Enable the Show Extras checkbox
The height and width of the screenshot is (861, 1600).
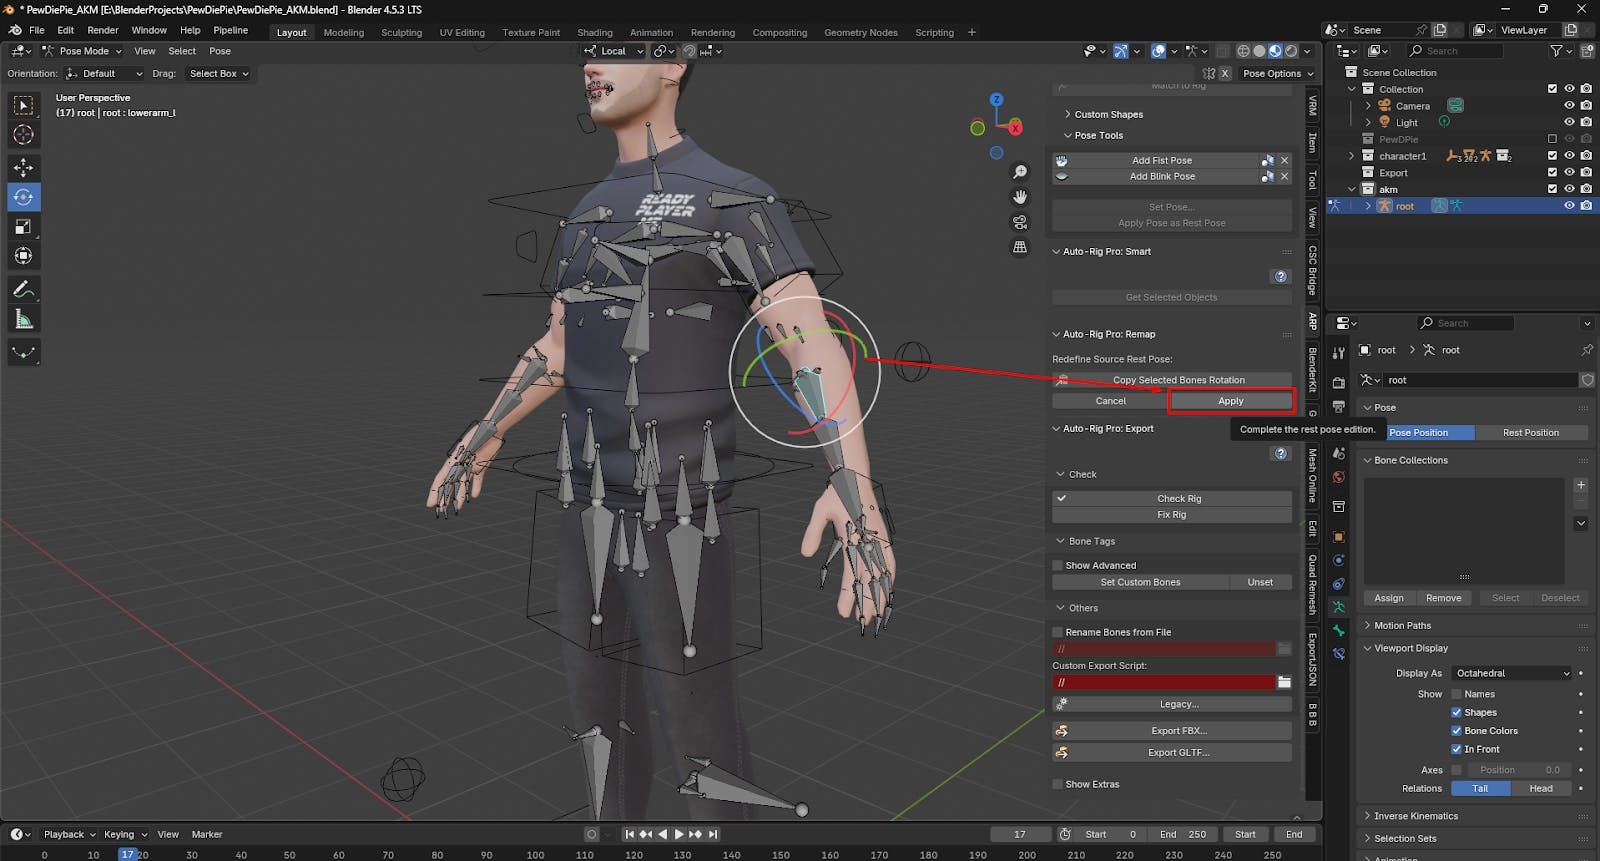(1058, 784)
